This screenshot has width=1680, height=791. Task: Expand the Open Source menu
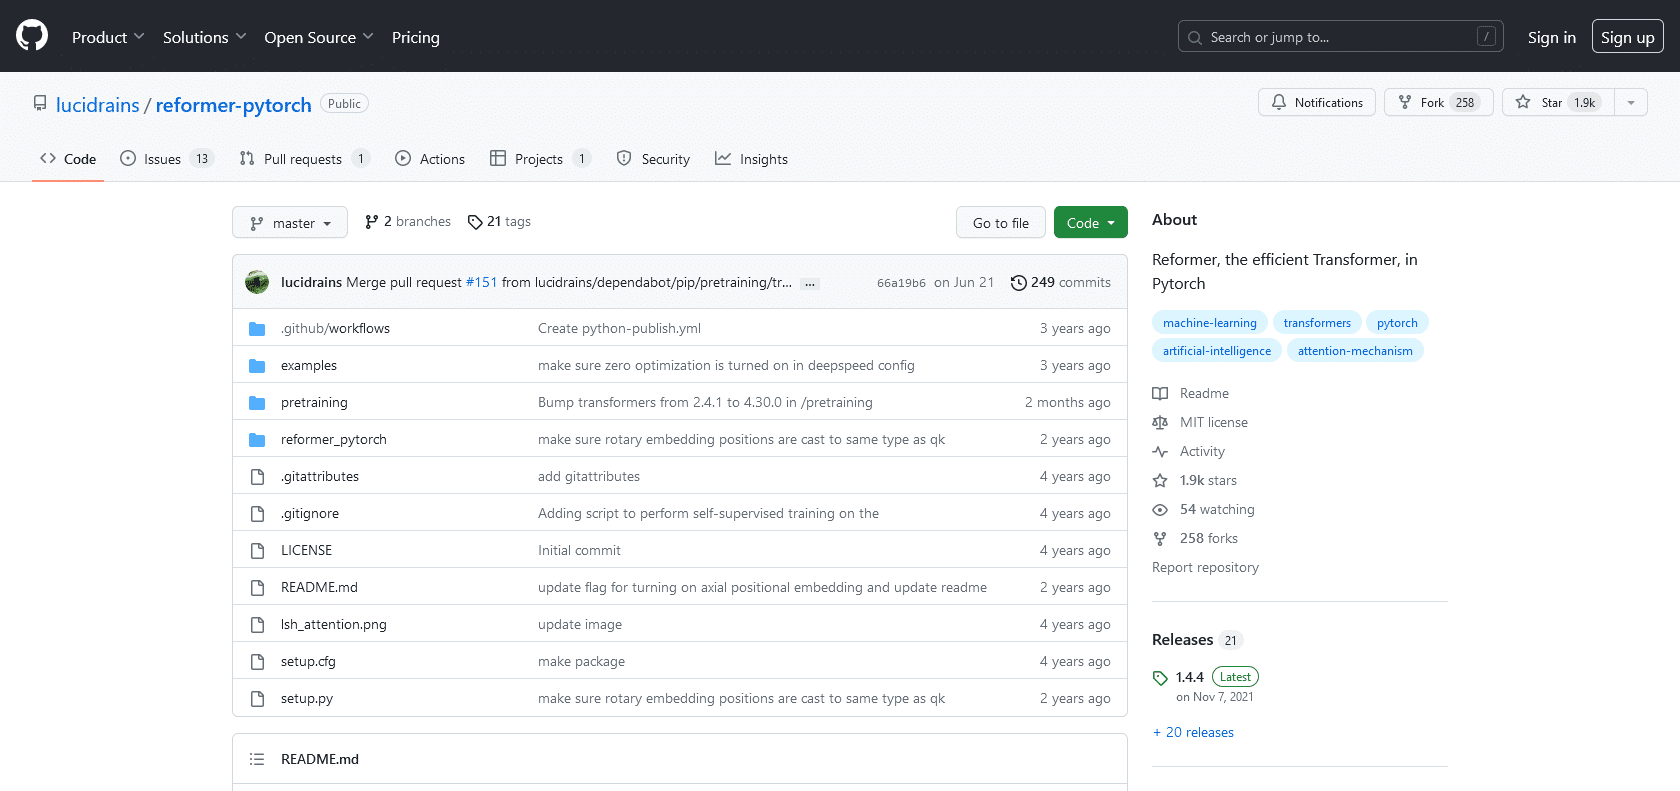click(x=319, y=37)
